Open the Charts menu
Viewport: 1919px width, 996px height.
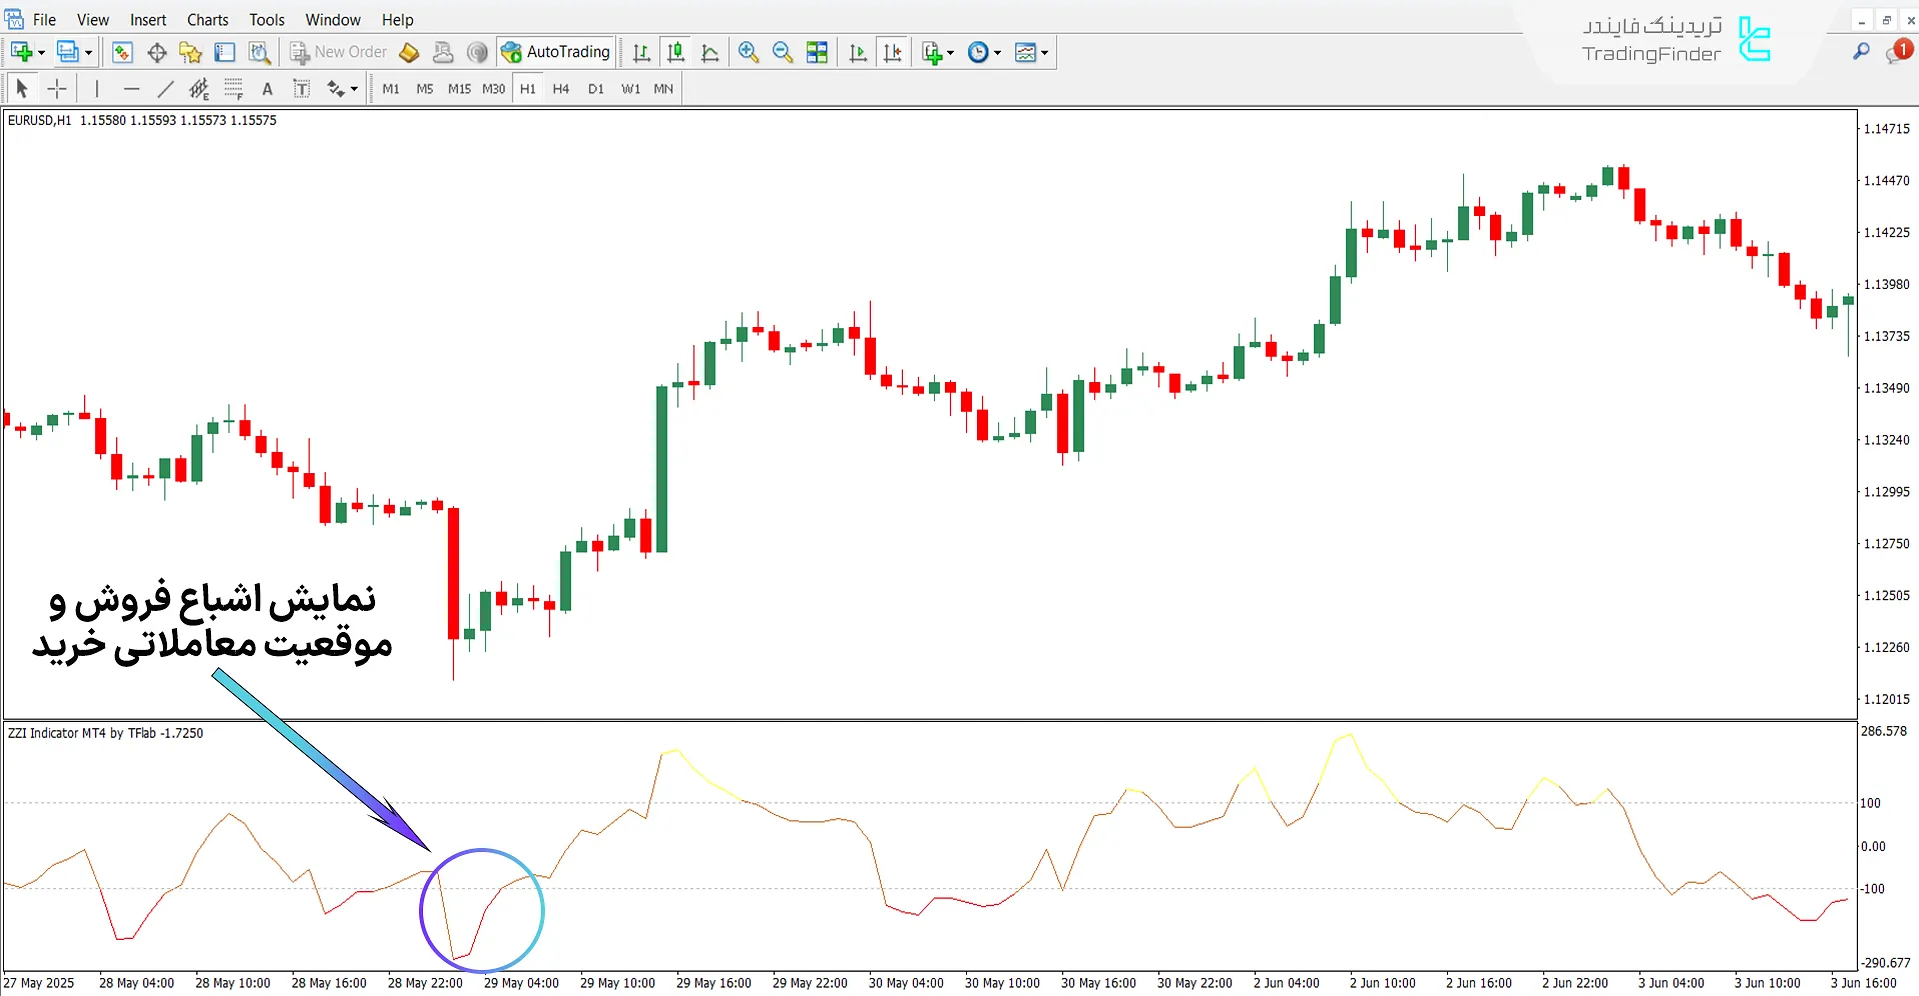coord(207,20)
